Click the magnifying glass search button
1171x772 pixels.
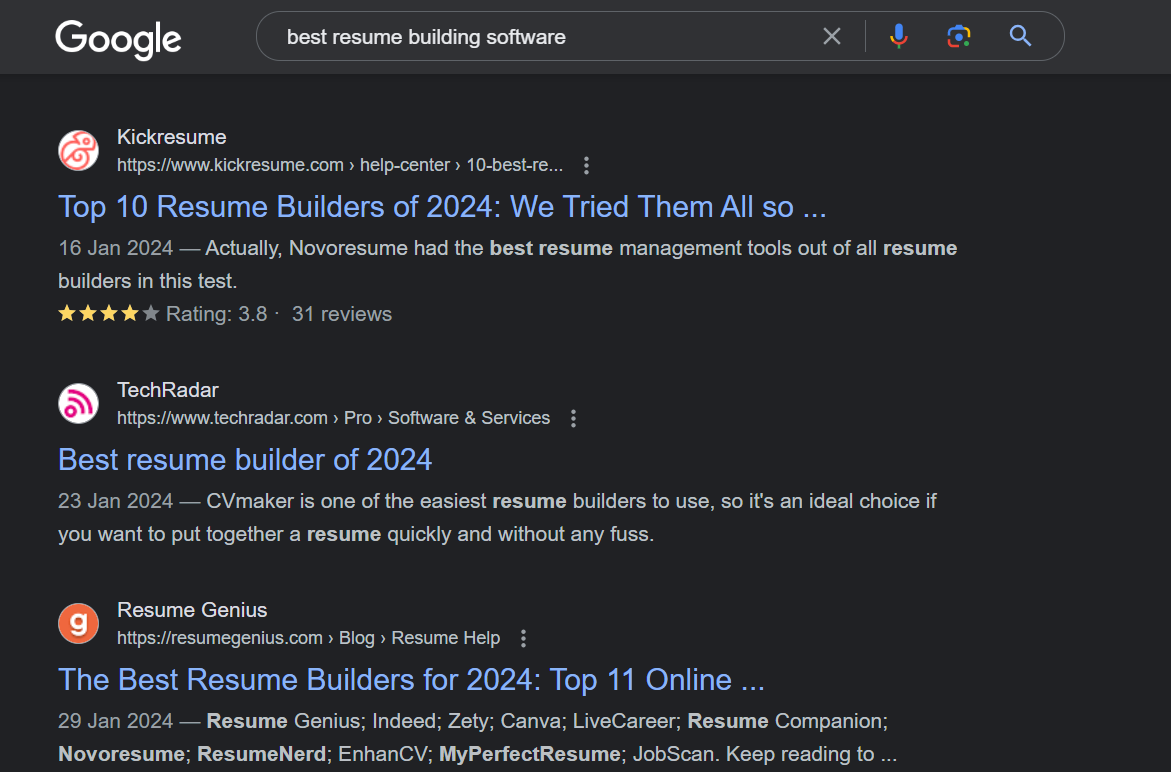pyautogui.click(x=1019, y=37)
